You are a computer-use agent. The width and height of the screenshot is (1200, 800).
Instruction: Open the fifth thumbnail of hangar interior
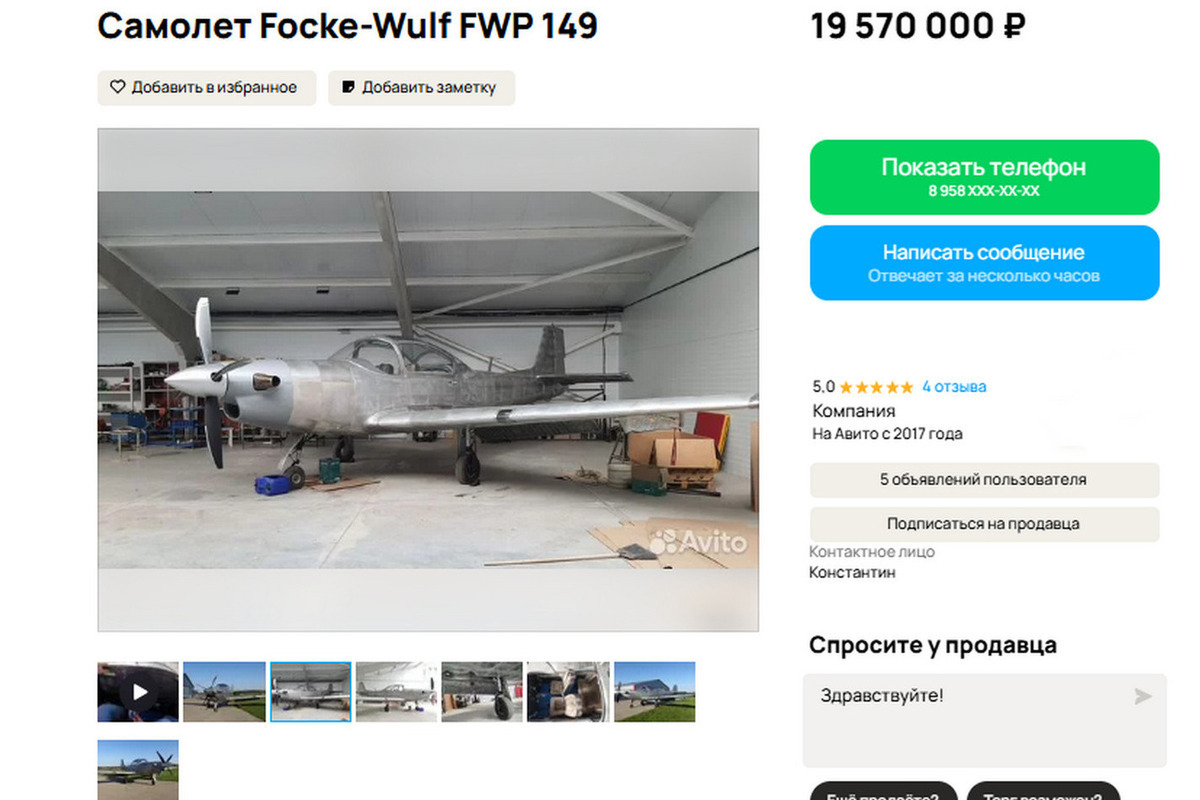482,691
